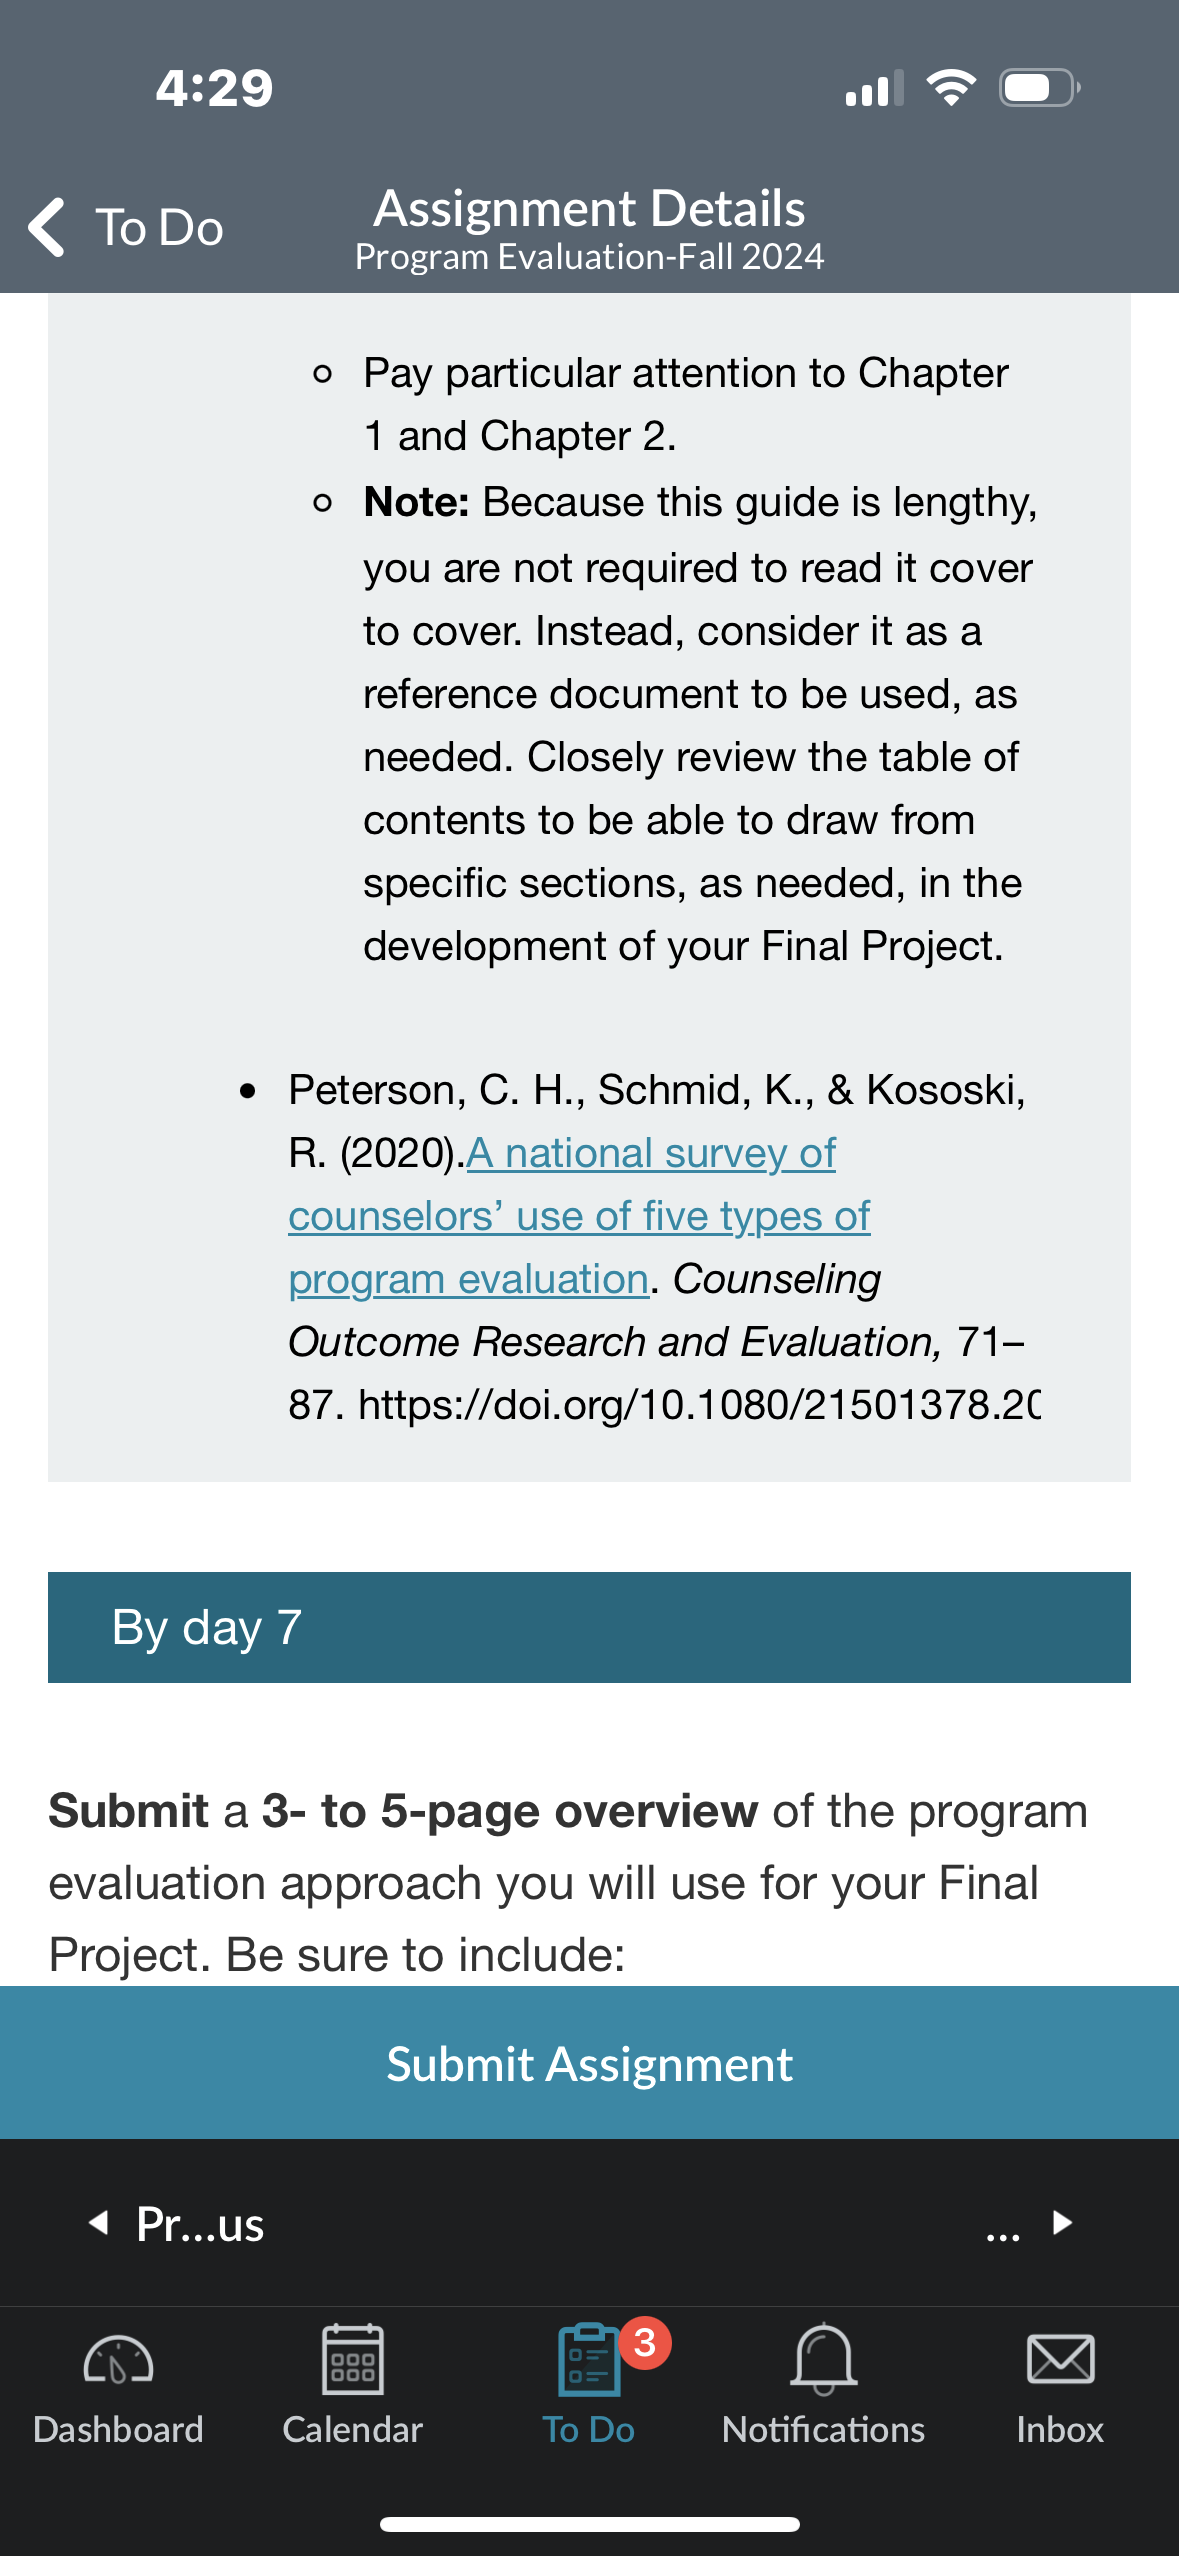The width and height of the screenshot is (1179, 2556).
Task: Tap the Assignment Details title
Action: [589, 208]
